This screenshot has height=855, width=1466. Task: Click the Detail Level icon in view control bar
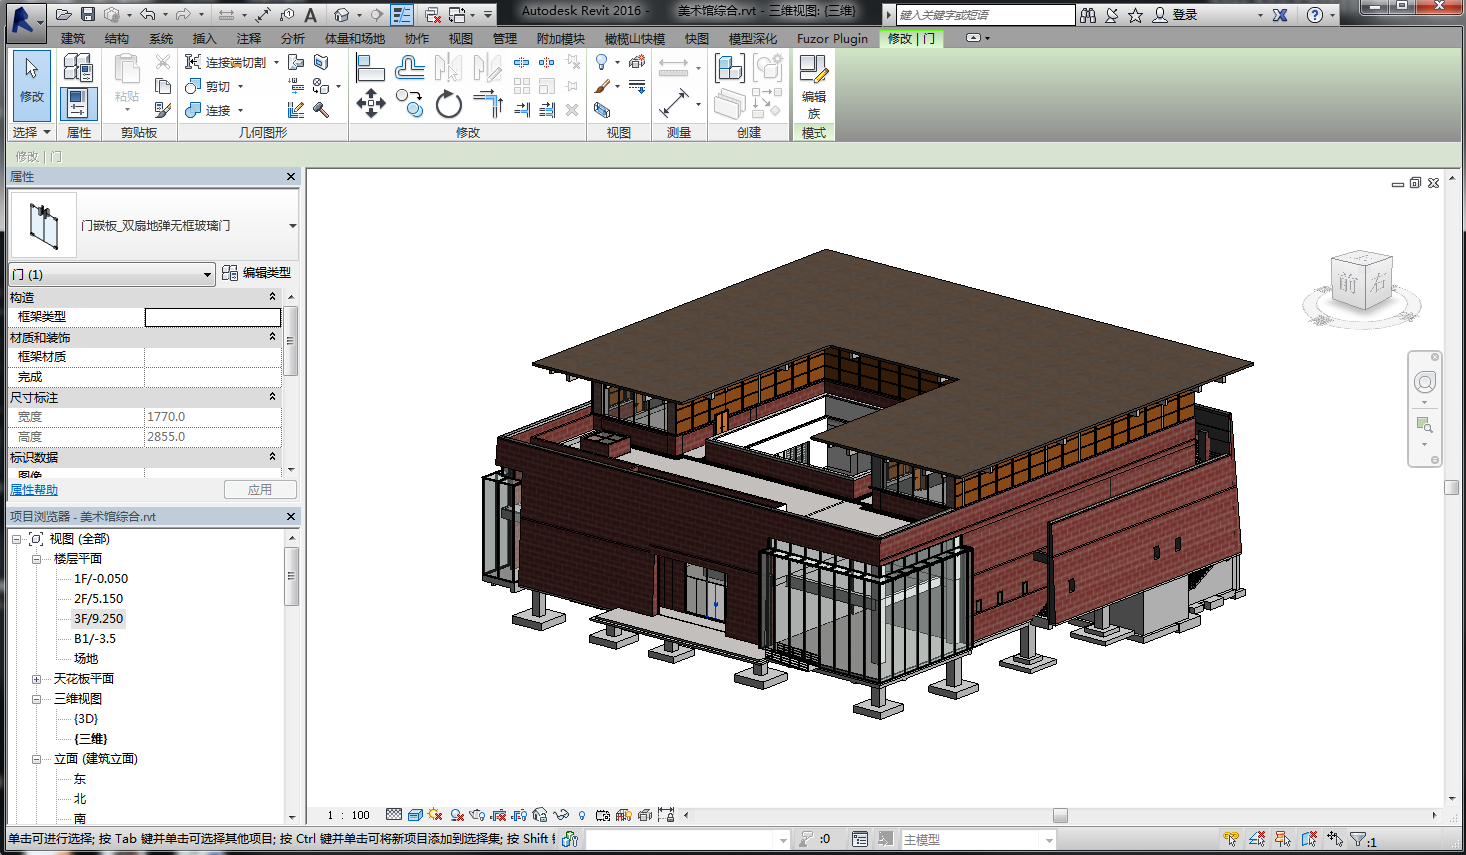tap(394, 815)
